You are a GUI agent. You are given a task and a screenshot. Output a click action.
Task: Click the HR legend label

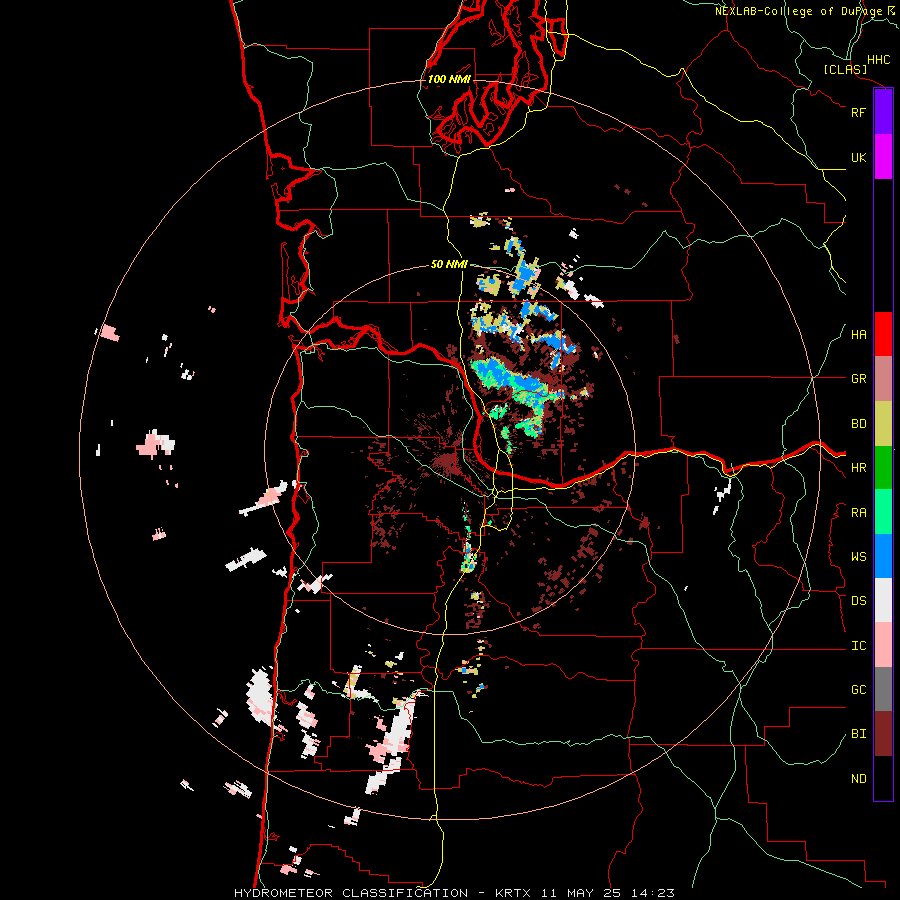[x=858, y=468]
